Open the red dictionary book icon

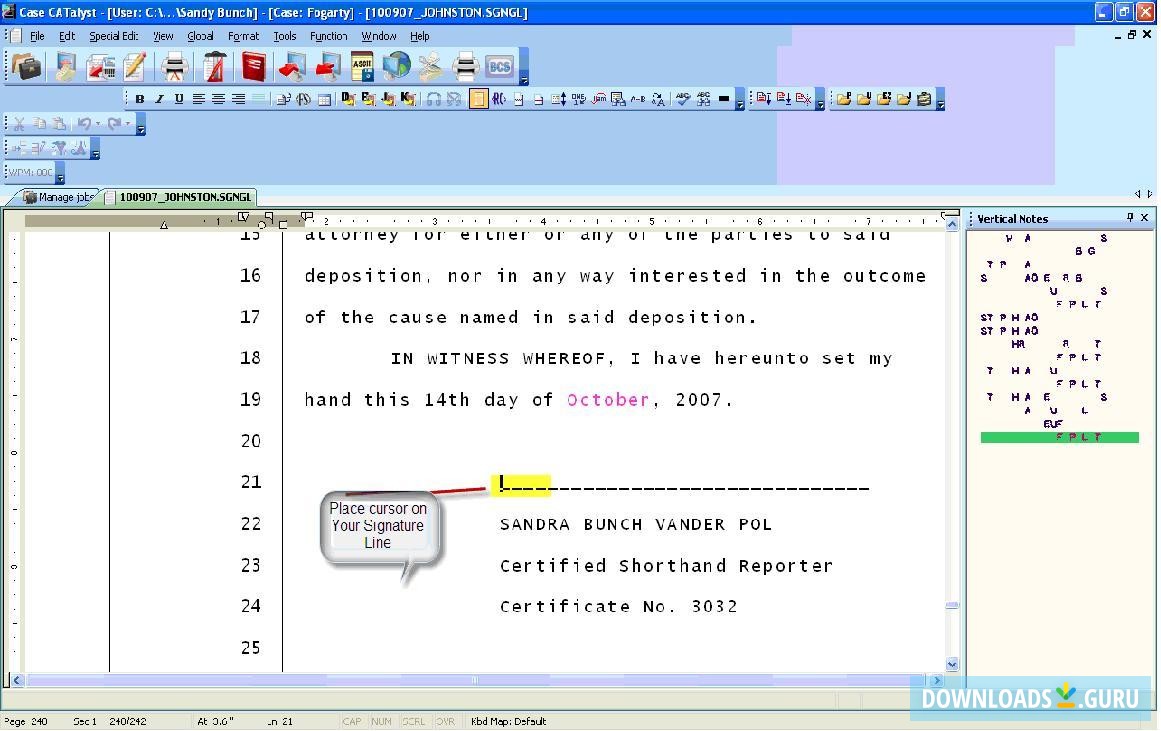[x=253, y=67]
